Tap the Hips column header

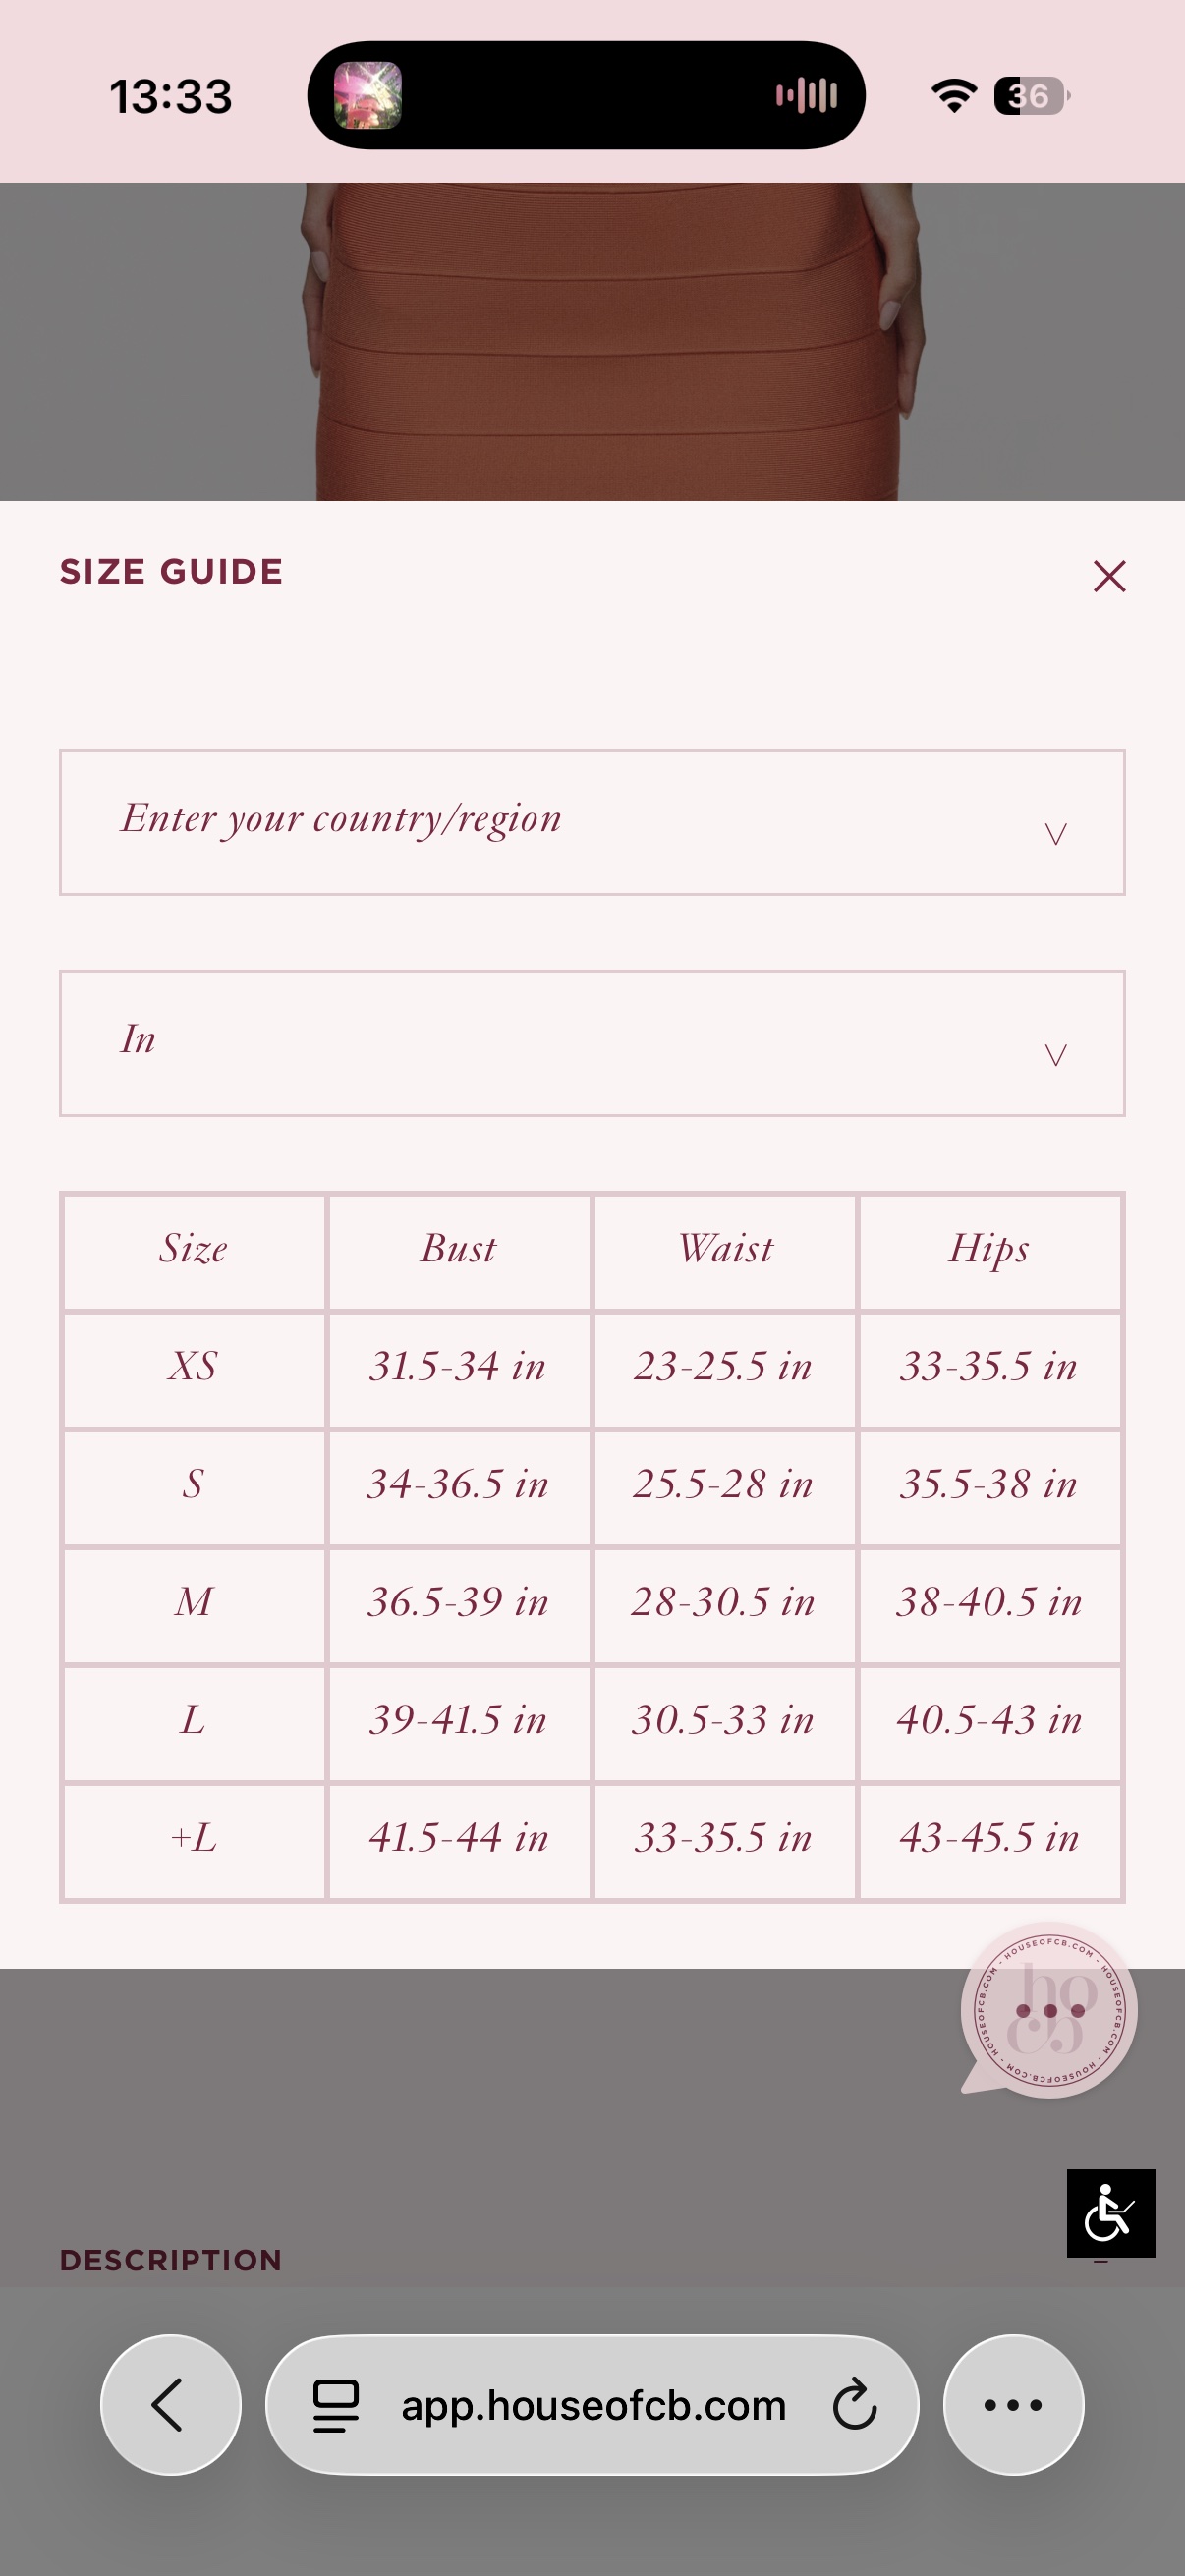pyautogui.click(x=989, y=1251)
